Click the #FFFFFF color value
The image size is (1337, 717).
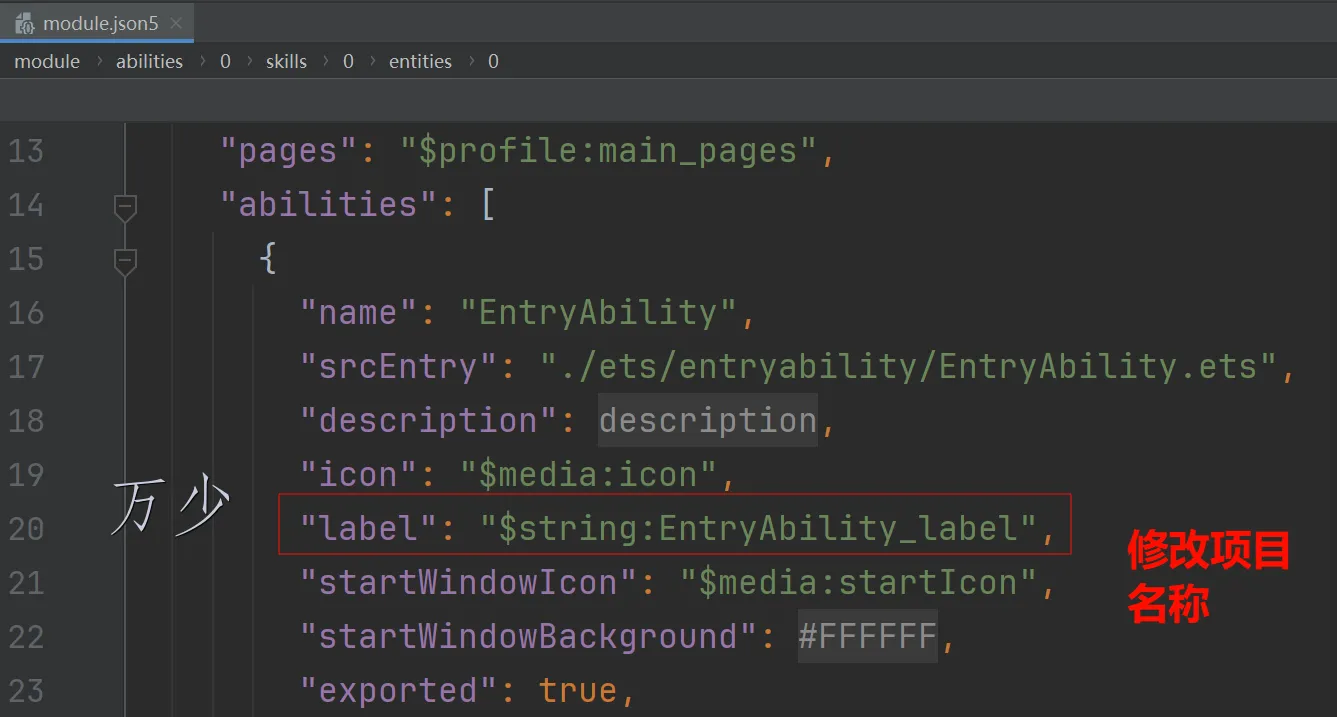pyautogui.click(x=868, y=636)
